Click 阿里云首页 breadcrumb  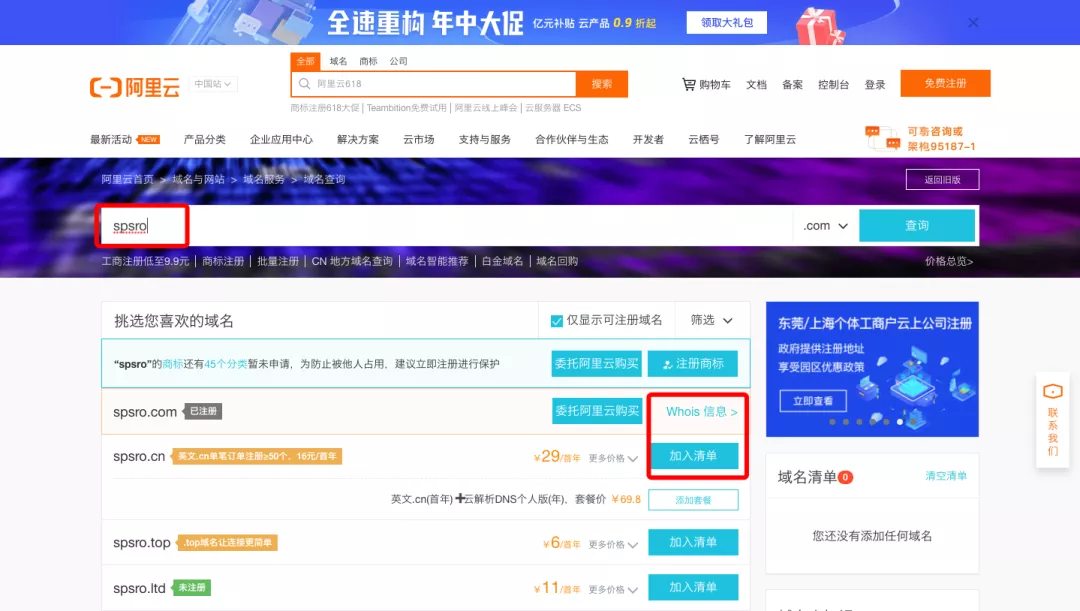point(127,179)
